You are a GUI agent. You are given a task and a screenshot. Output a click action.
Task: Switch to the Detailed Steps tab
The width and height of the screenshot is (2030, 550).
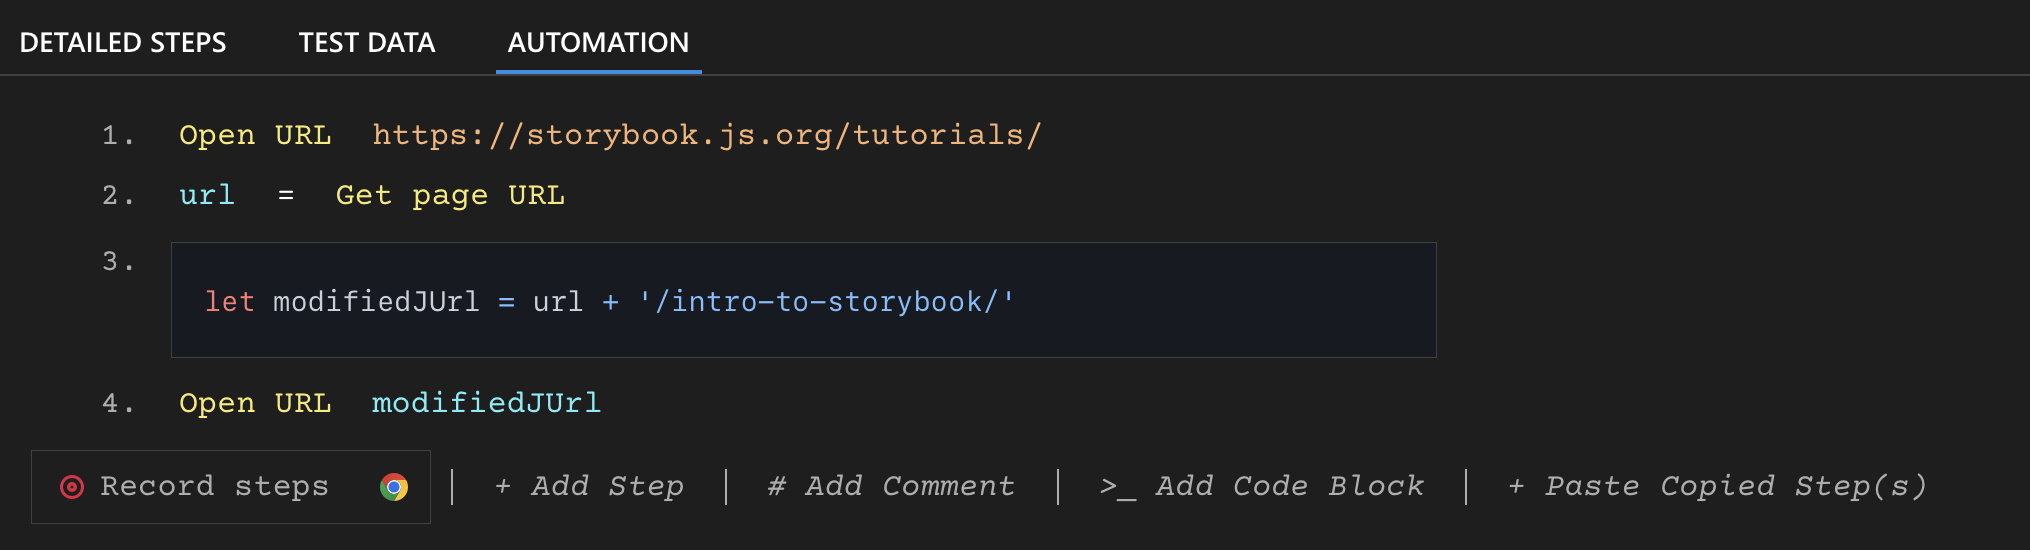[x=123, y=43]
